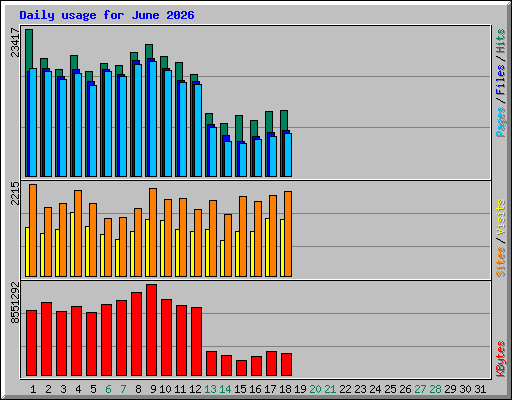Click the 8551292 KBytes axis value
This screenshot has height=400, width=512.
tap(15, 302)
